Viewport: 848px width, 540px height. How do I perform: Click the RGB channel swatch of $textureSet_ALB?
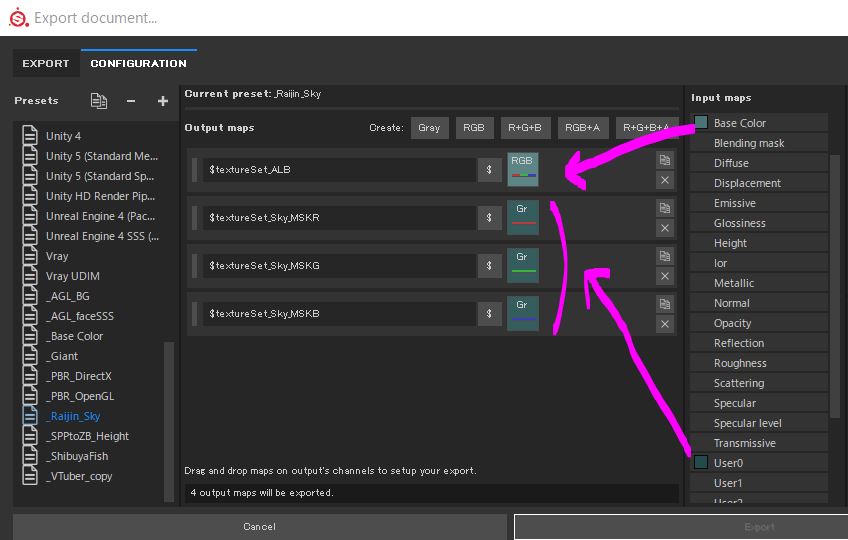point(522,169)
